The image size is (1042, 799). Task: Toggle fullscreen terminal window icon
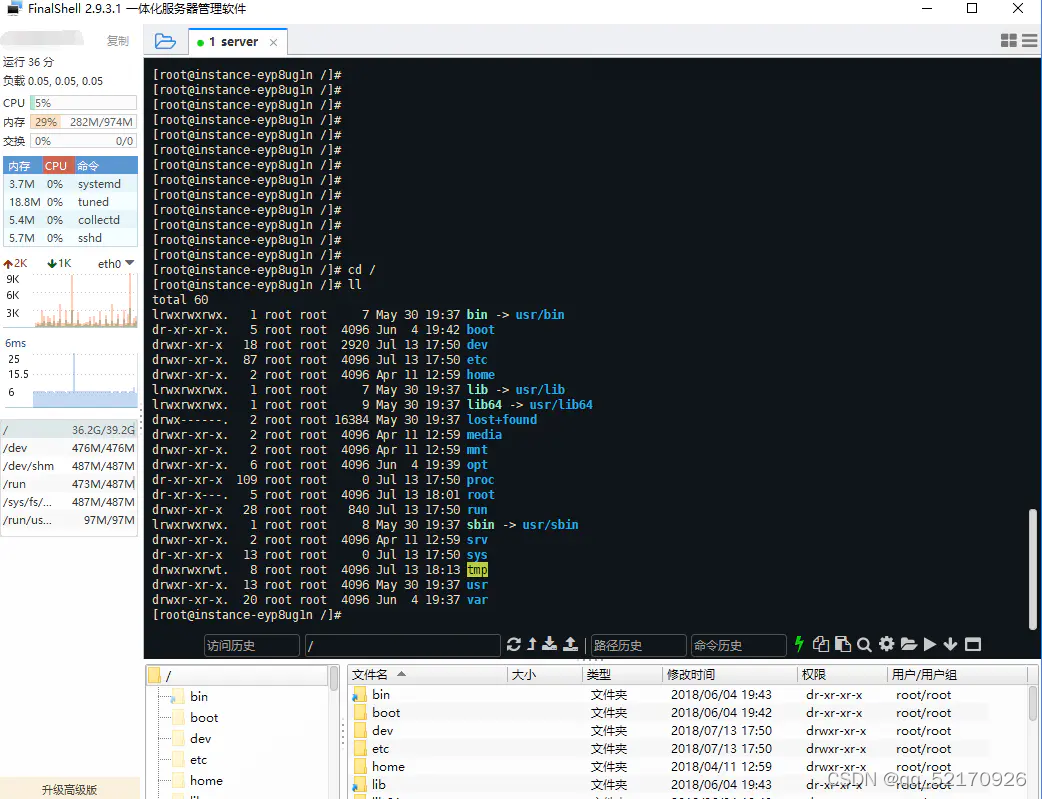pyautogui.click(x=973, y=644)
